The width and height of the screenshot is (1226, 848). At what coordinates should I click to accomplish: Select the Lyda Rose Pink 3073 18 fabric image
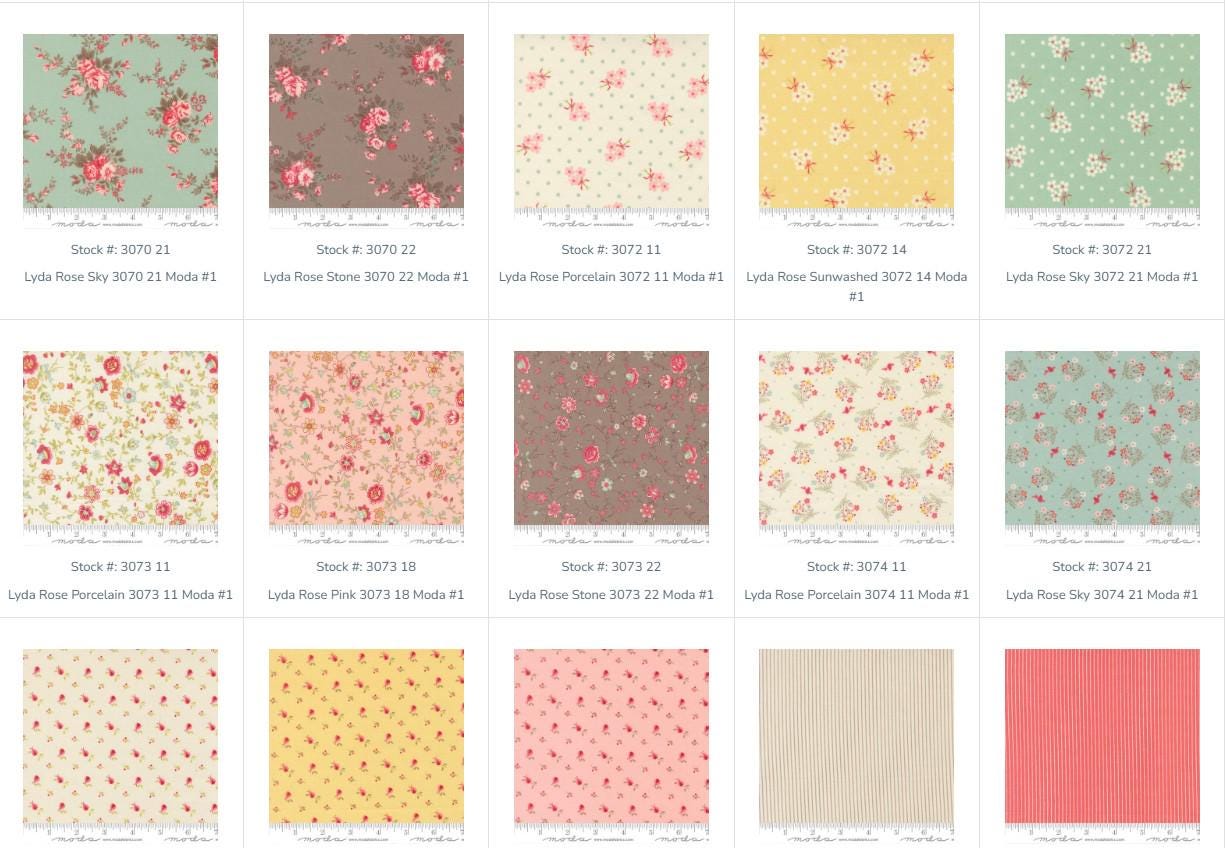coord(366,448)
